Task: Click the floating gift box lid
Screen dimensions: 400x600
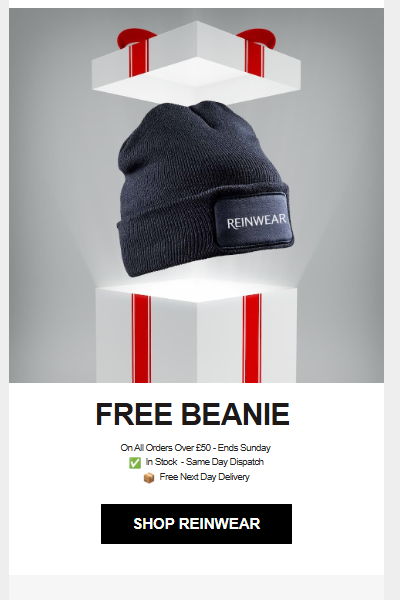Action: (196, 63)
